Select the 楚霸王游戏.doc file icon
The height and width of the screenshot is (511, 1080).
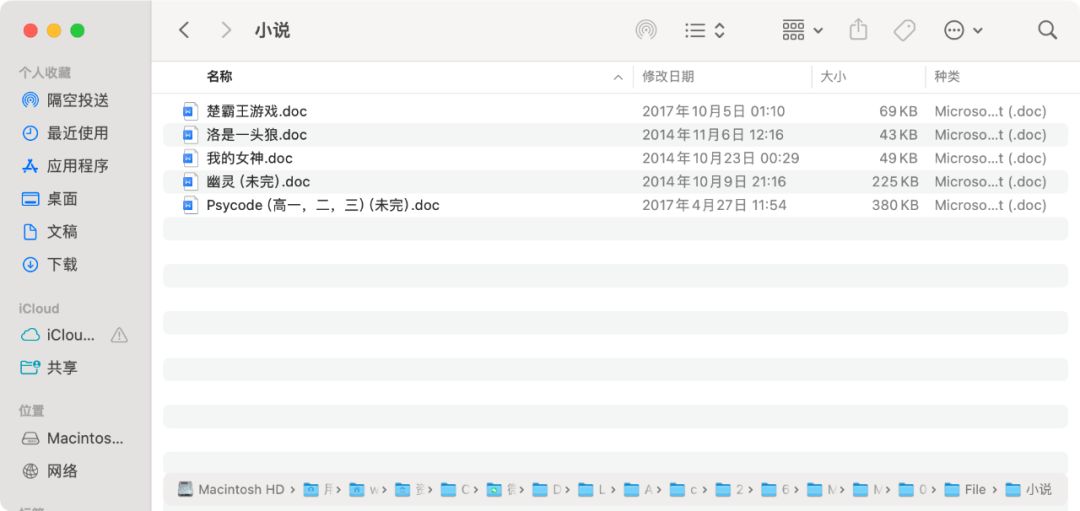(190, 111)
